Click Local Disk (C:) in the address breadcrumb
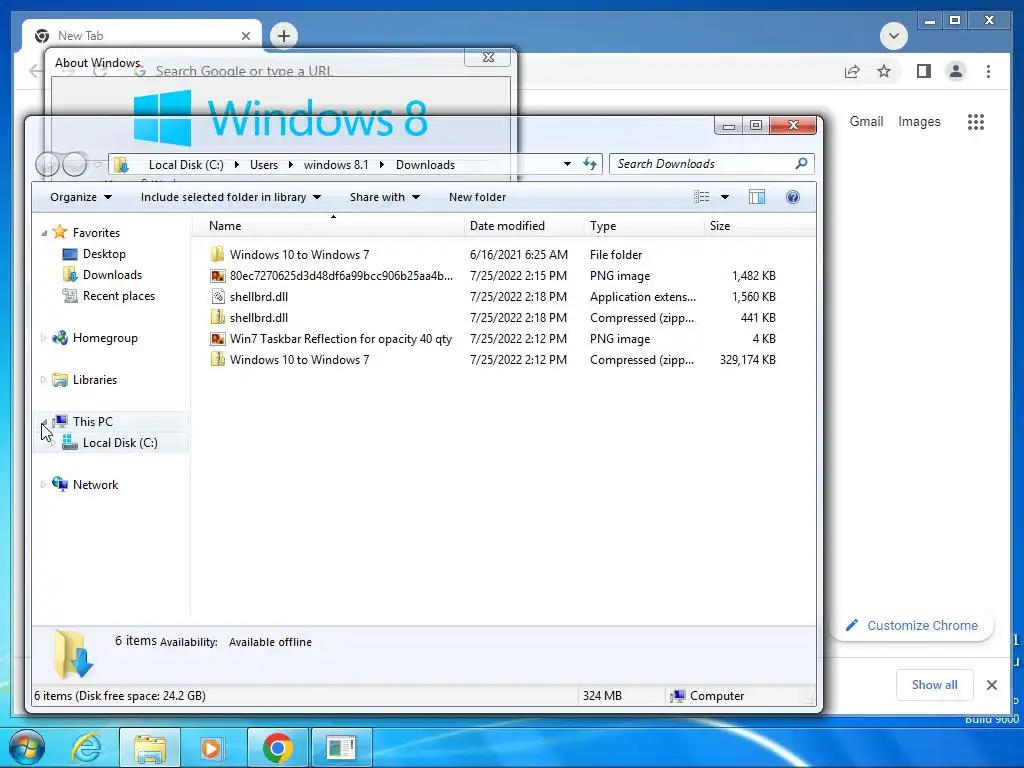The width and height of the screenshot is (1024, 768). [186, 165]
